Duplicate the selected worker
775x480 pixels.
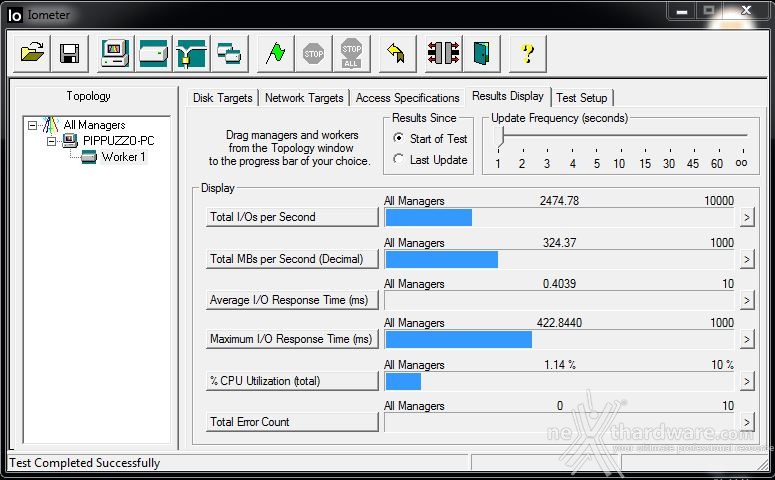coord(229,53)
